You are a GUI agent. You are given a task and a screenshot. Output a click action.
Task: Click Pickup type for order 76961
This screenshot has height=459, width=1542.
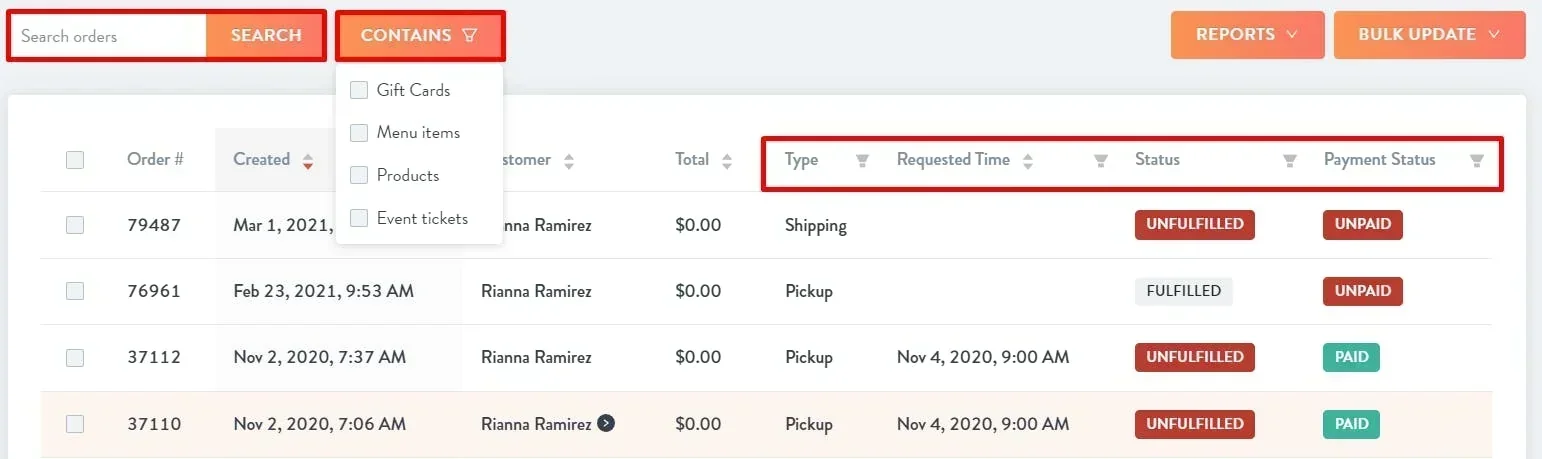(x=809, y=292)
